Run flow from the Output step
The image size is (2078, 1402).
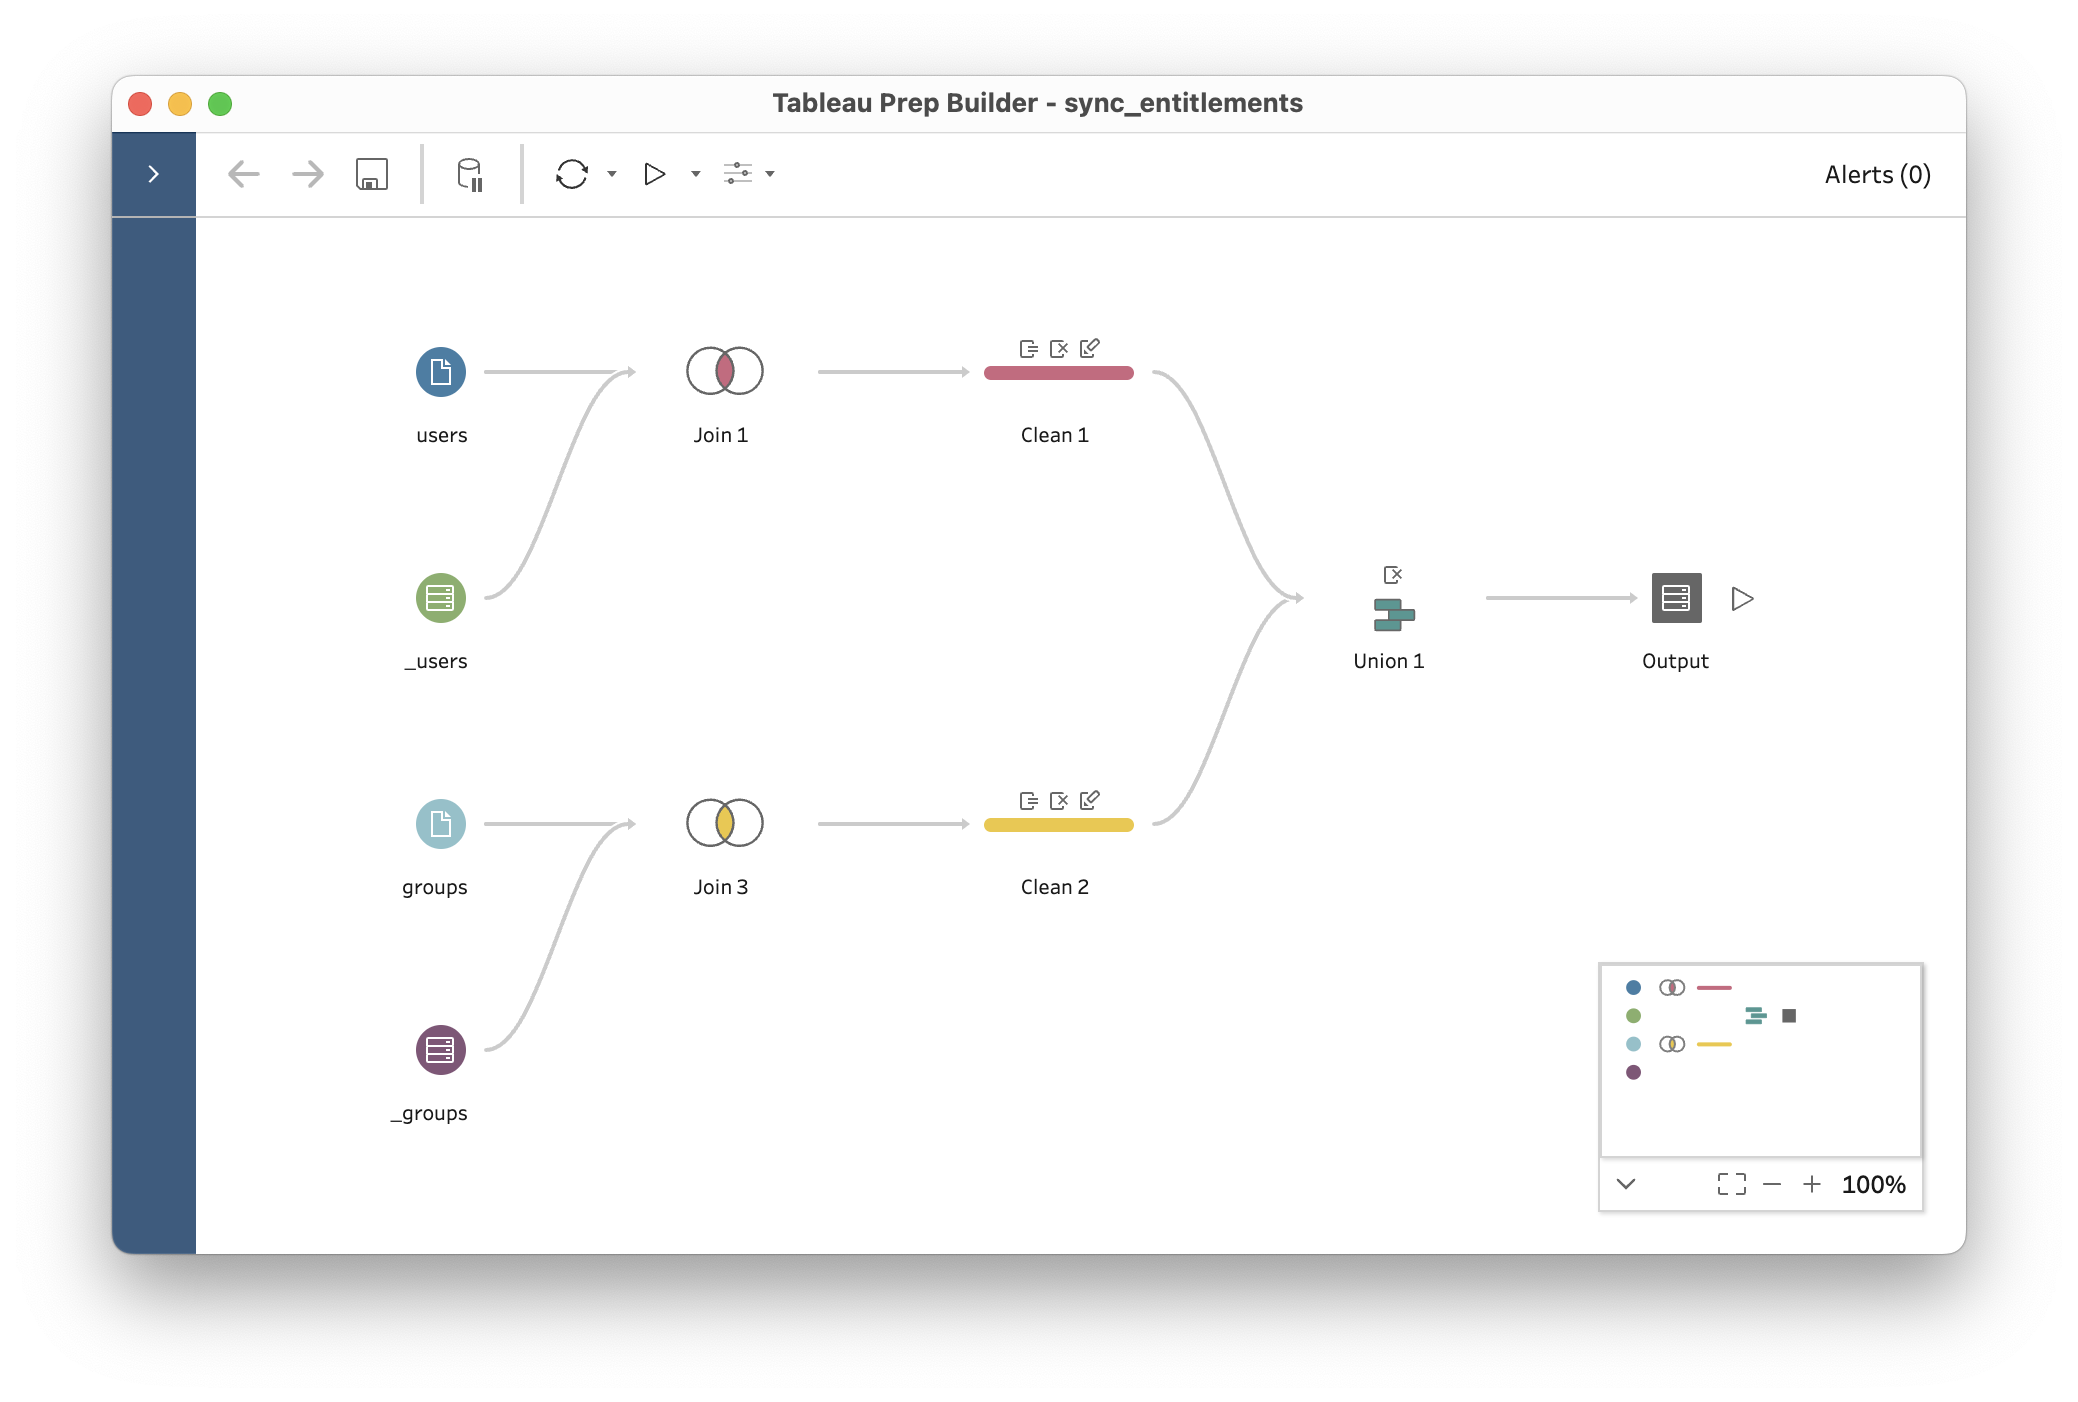pyautogui.click(x=1743, y=598)
